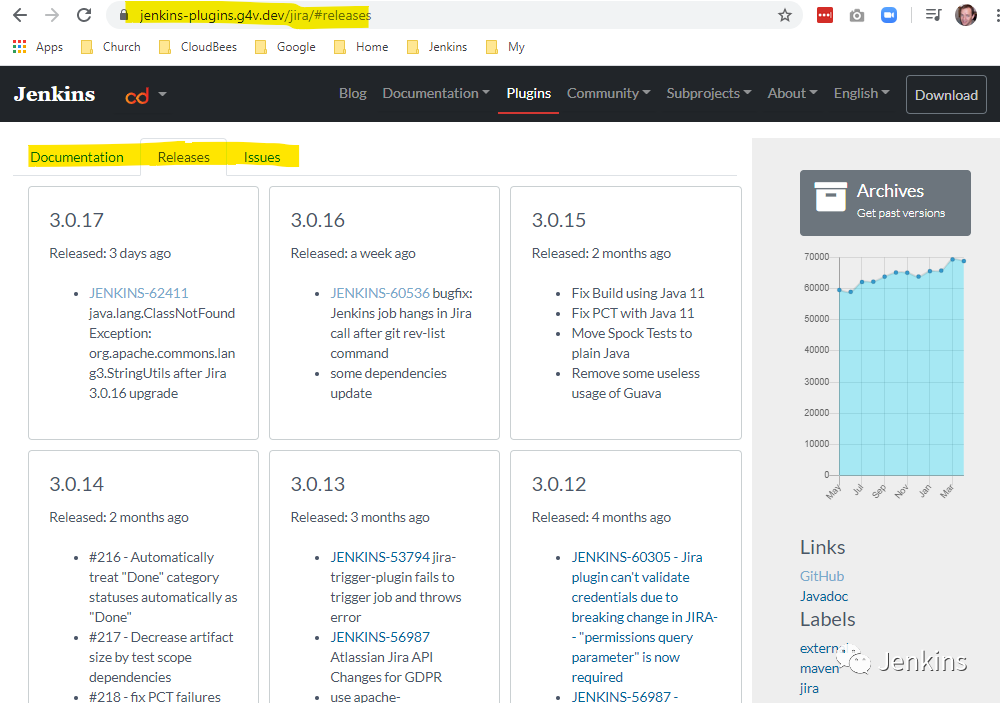This screenshot has width=1000, height=703.
Task: Click the GitHub link under Links
Action: click(x=821, y=575)
